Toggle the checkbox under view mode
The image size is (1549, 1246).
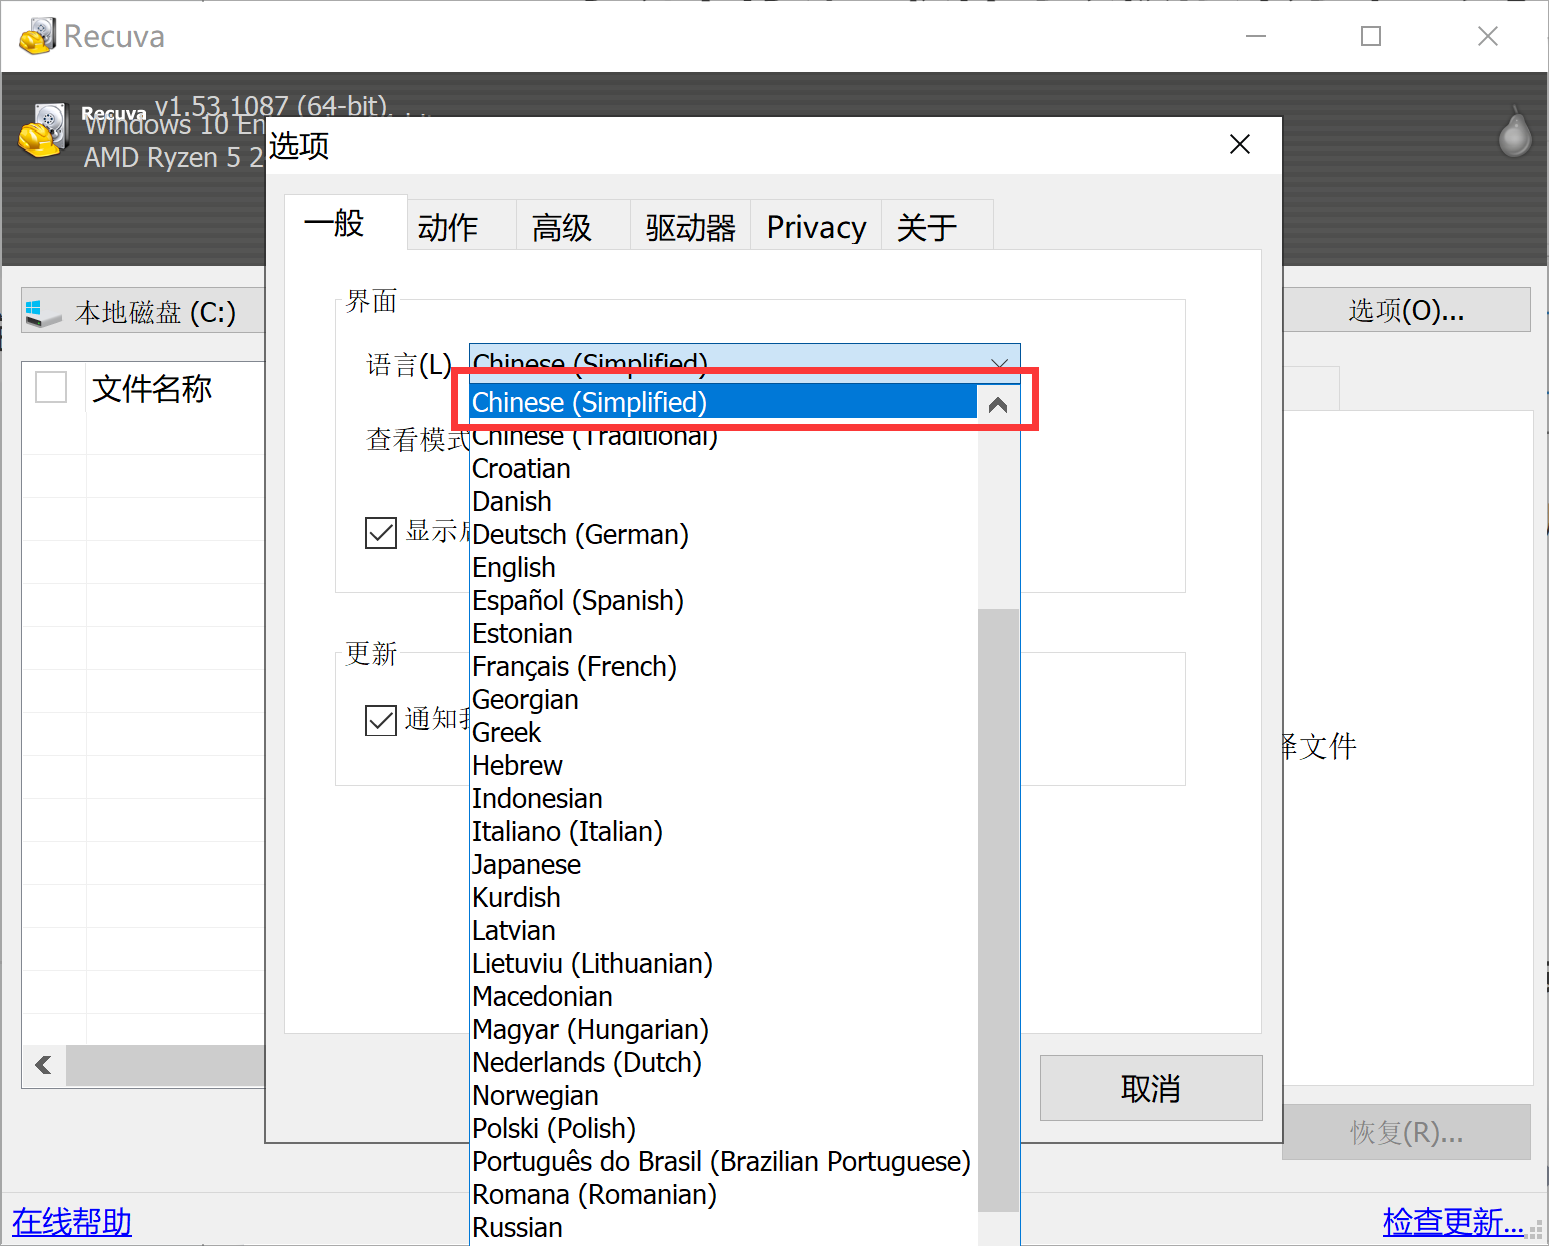coord(381,532)
